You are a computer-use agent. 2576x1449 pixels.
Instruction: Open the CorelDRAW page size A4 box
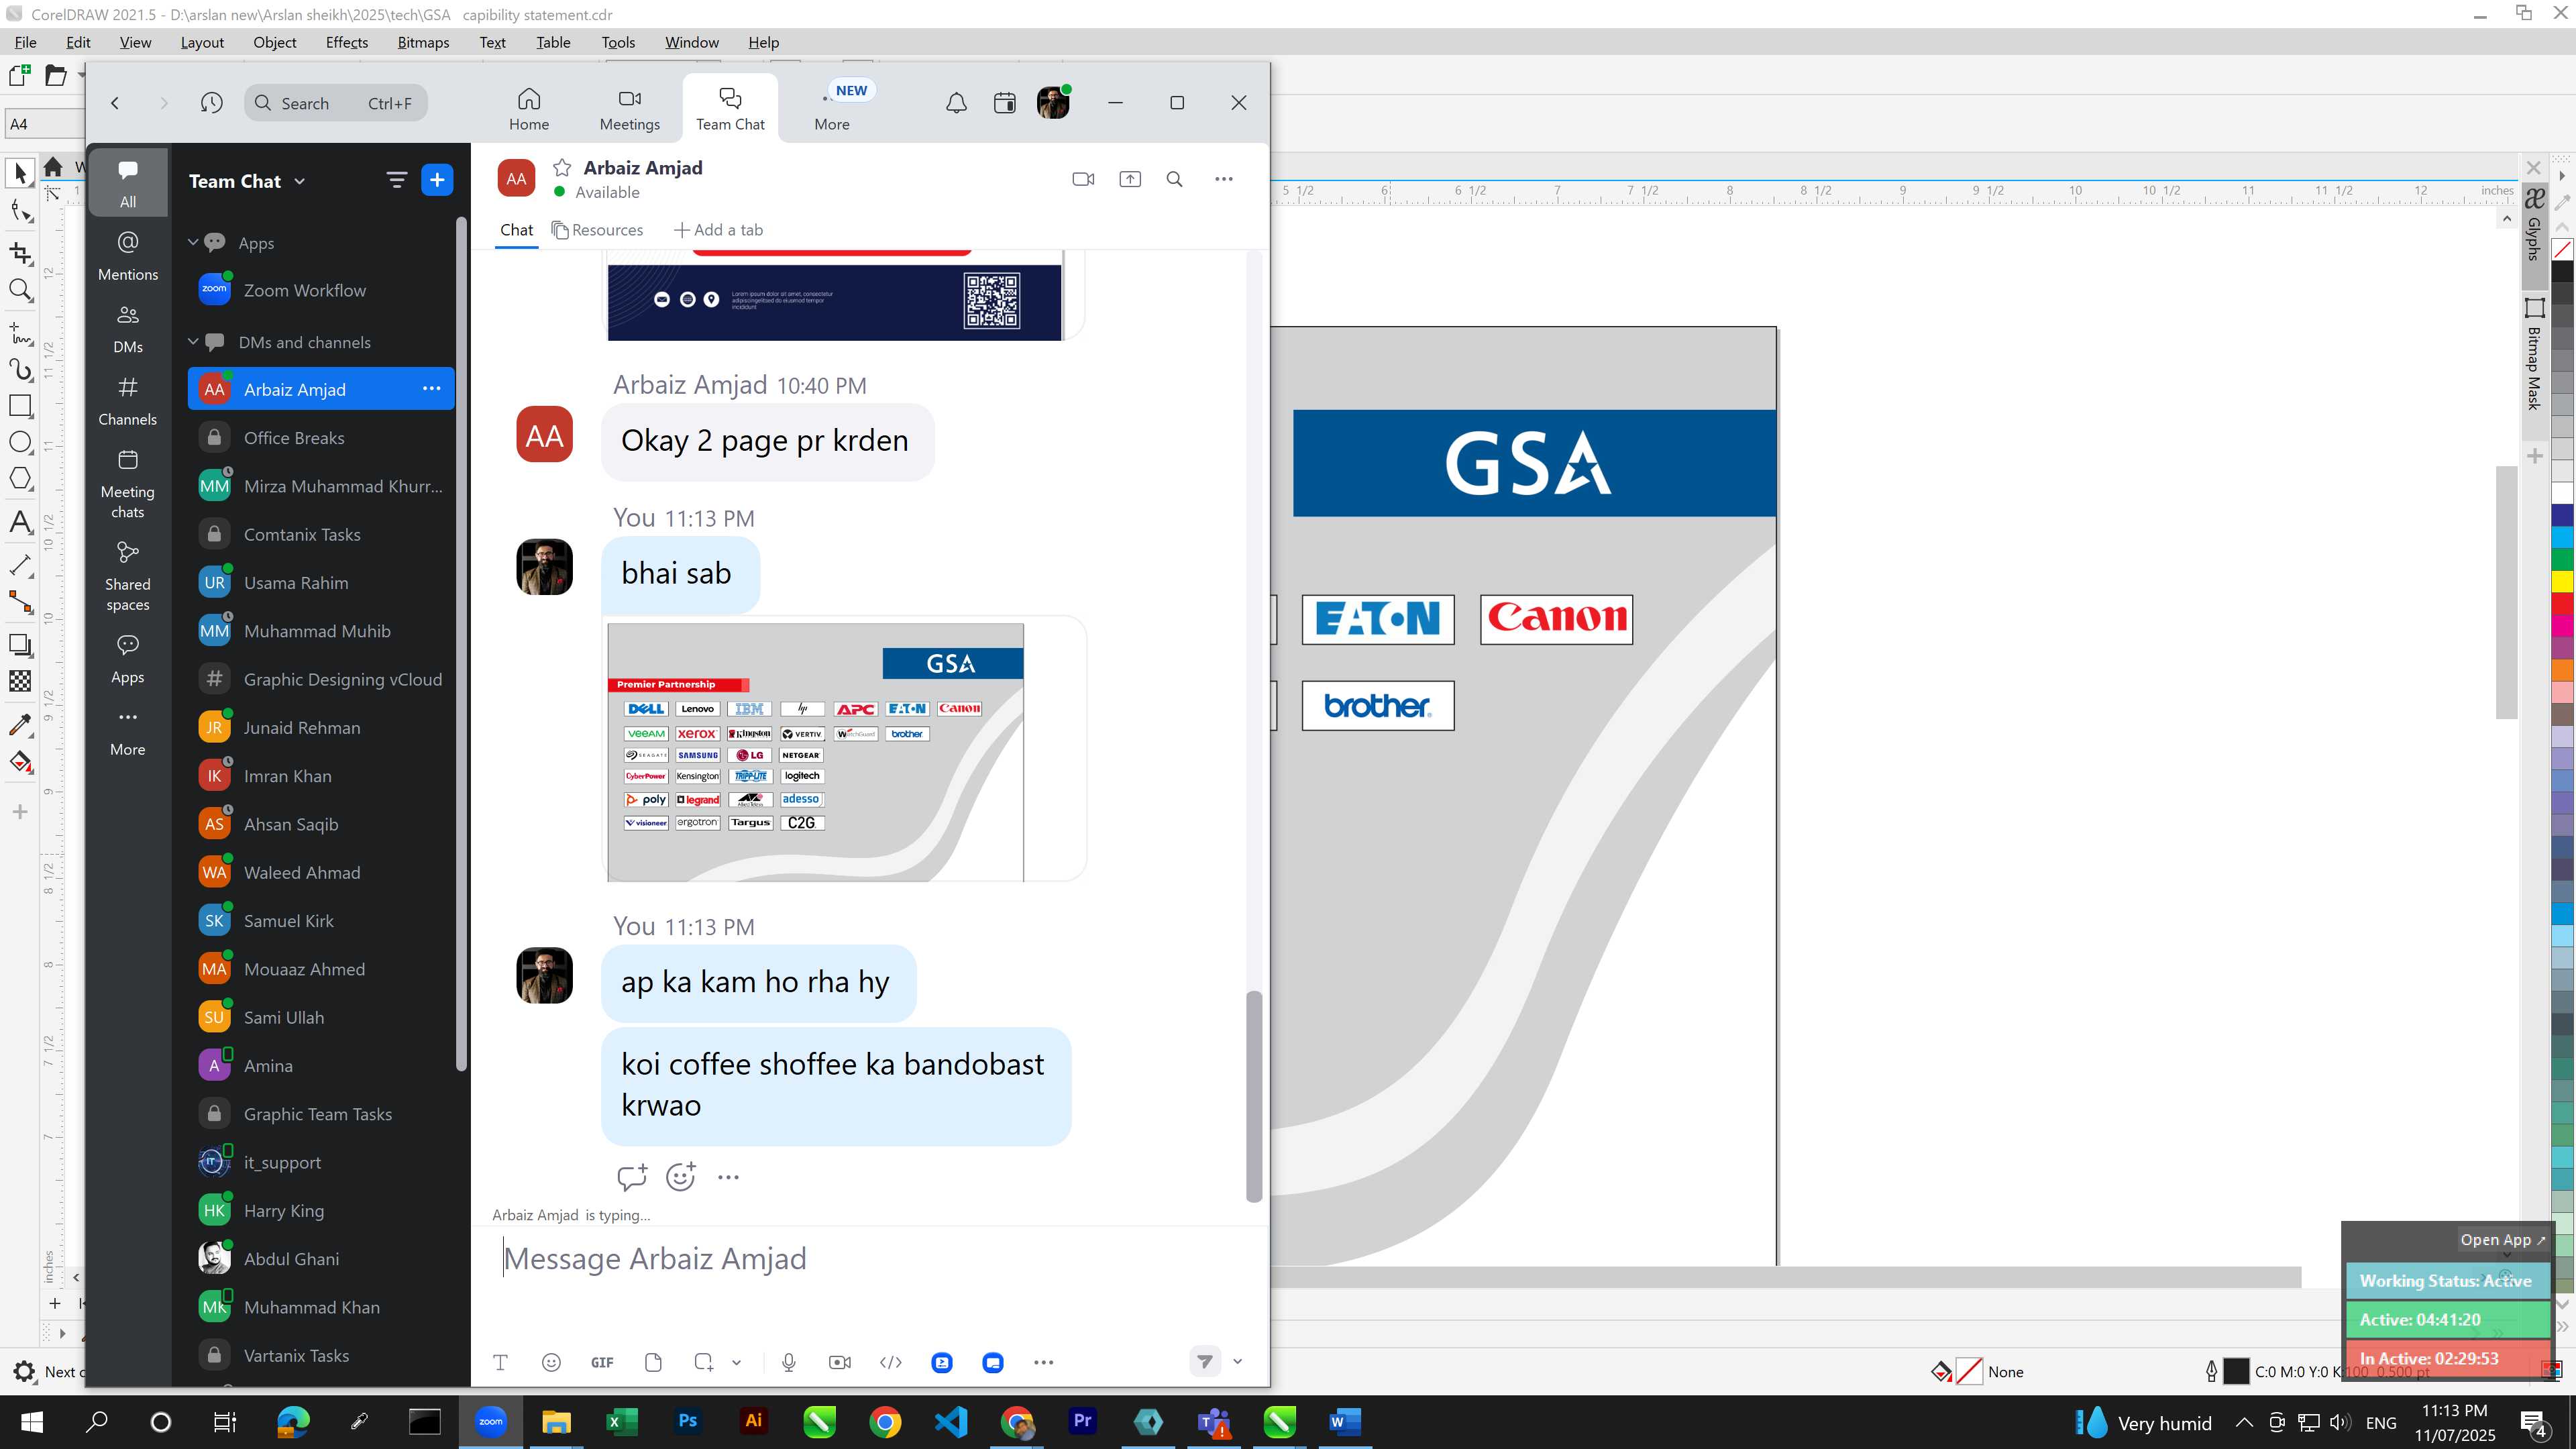tap(45, 124)
